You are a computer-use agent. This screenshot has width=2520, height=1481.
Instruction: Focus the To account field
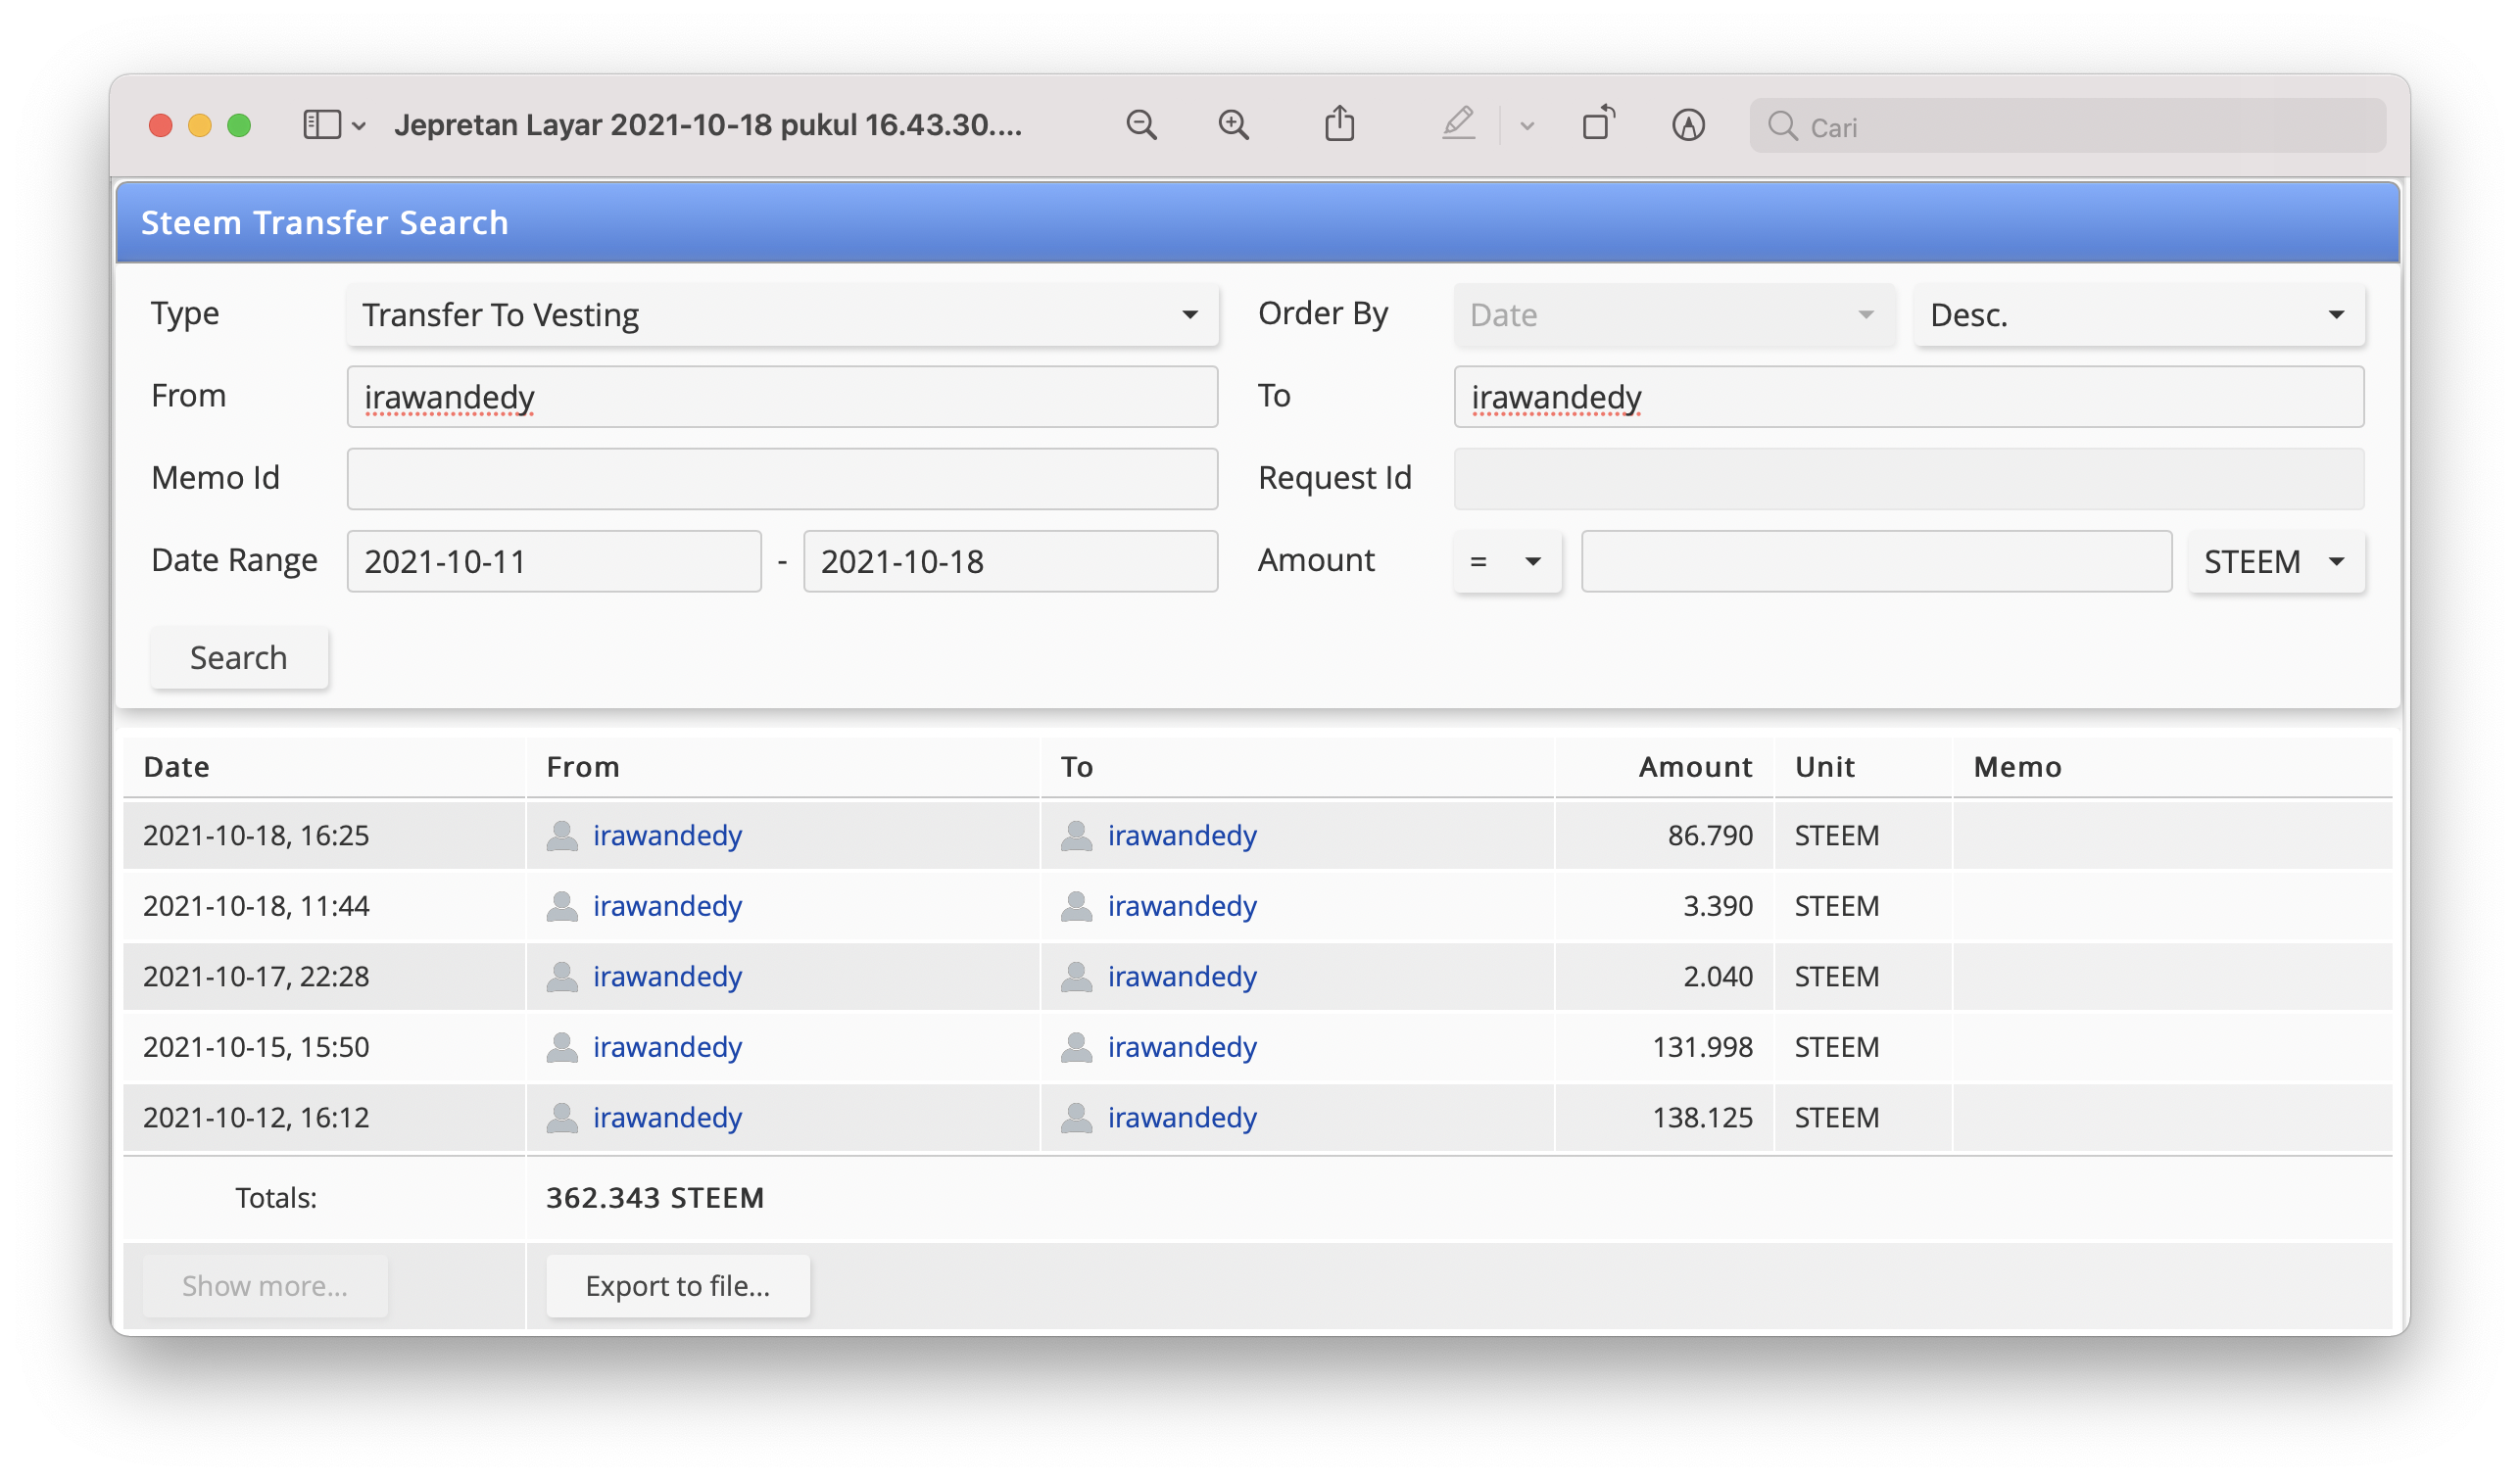click(x=1909, y=397)
